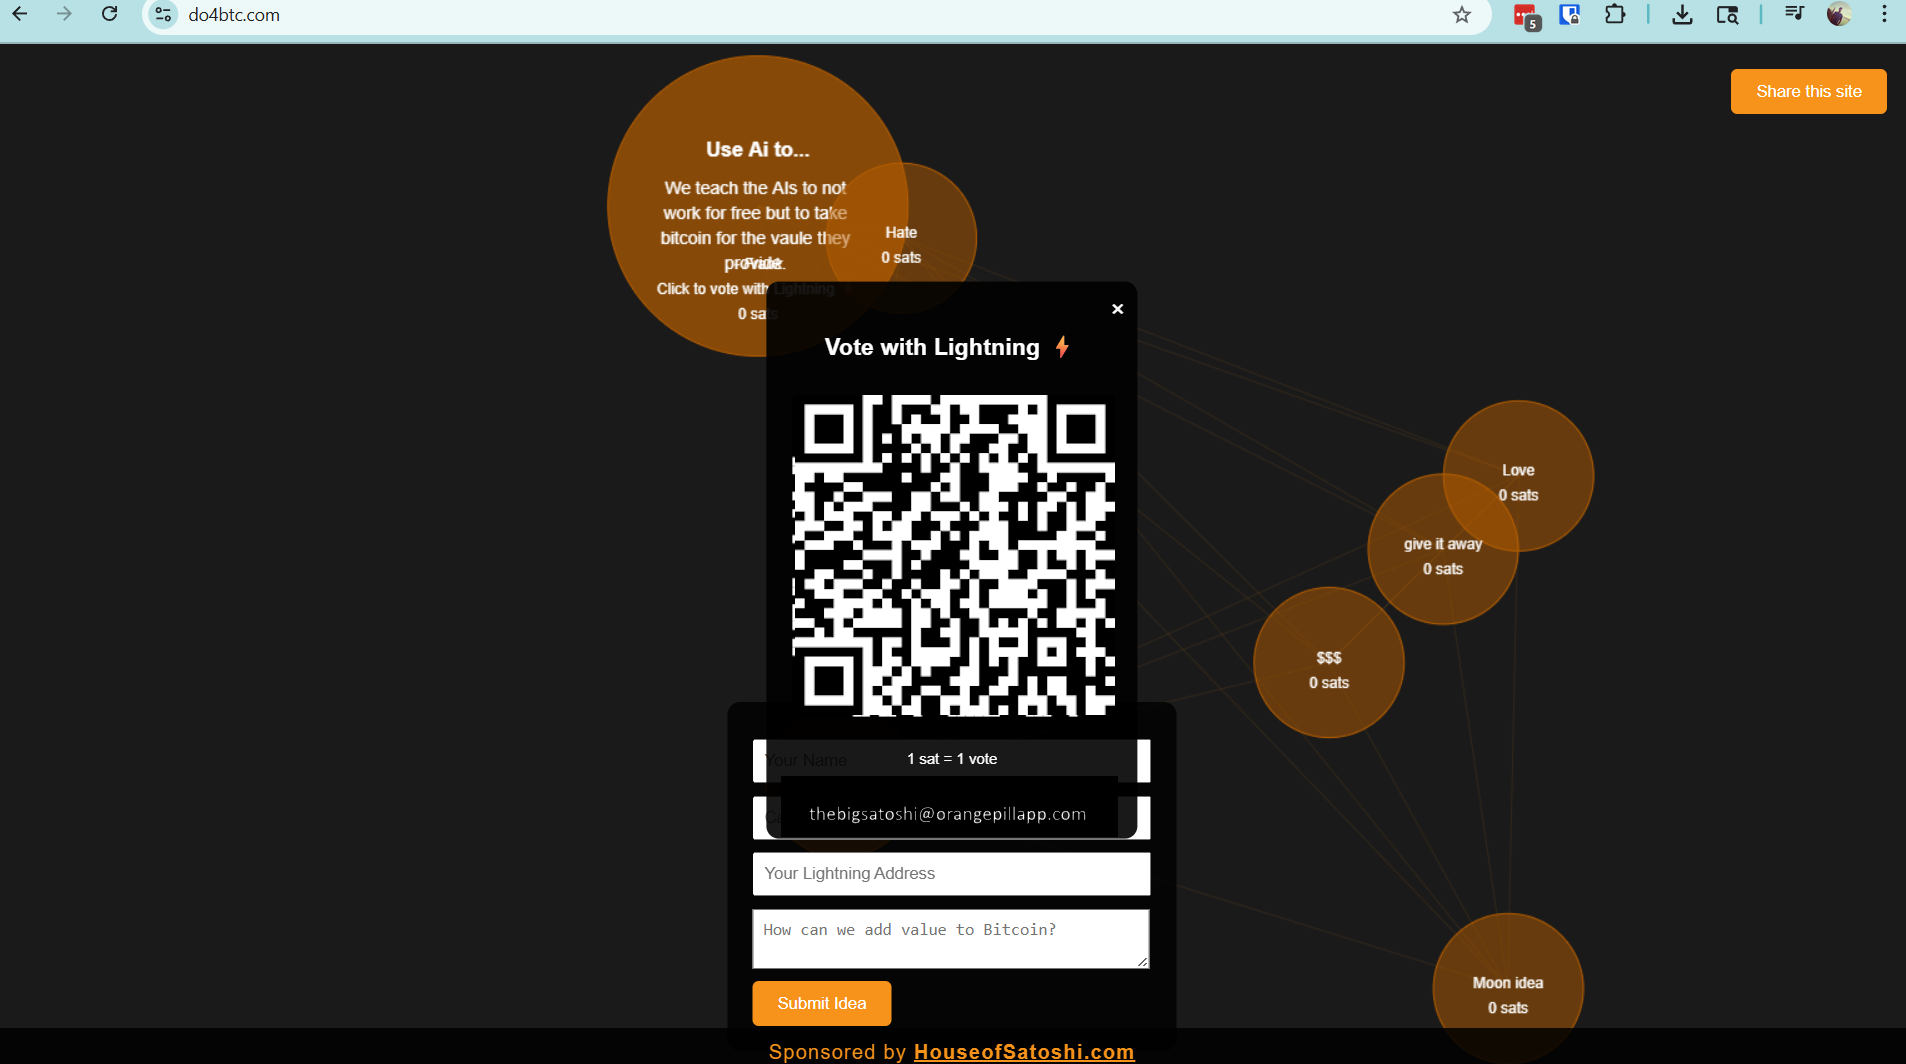1906x1064 pixels.
Task: Click the do4btc.com address bar URL
Action: [234, 15]
